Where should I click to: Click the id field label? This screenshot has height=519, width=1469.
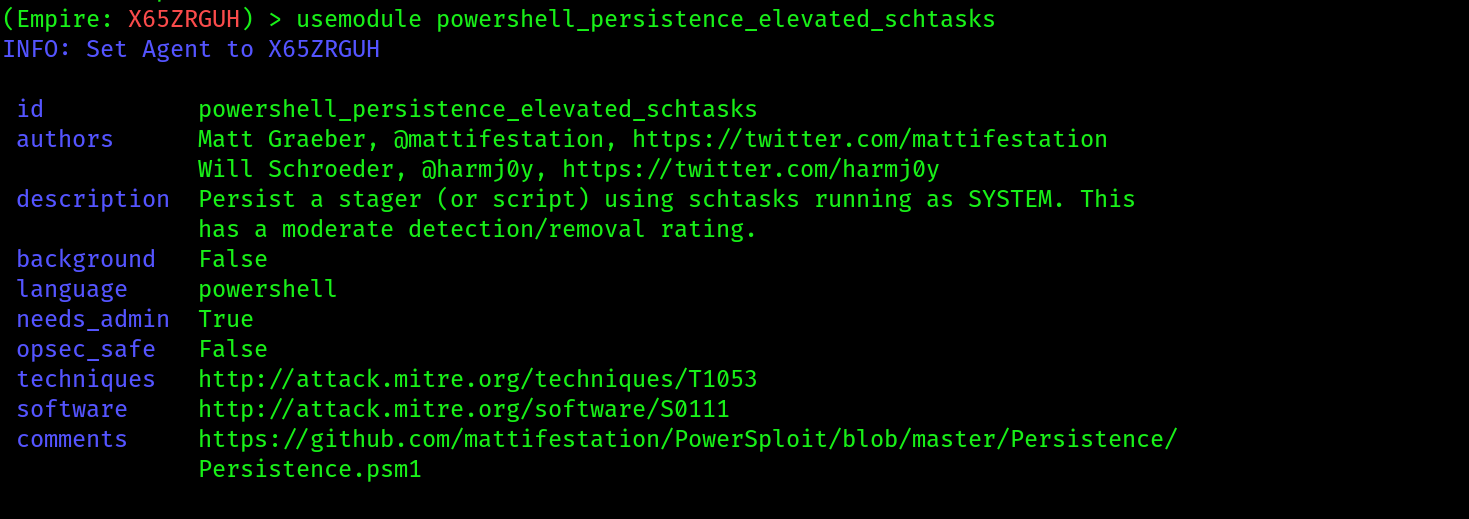tap(30, 109)
